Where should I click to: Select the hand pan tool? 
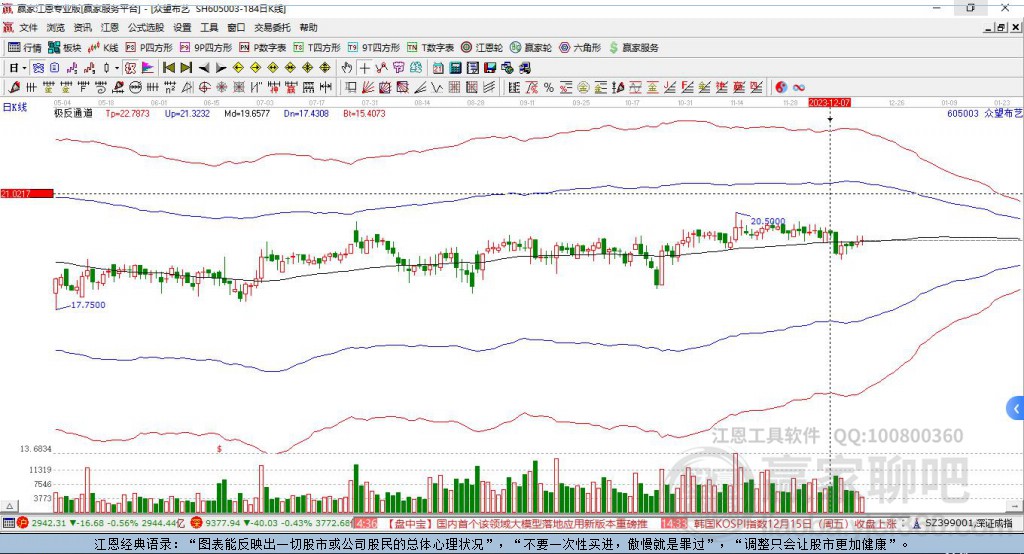347,68
